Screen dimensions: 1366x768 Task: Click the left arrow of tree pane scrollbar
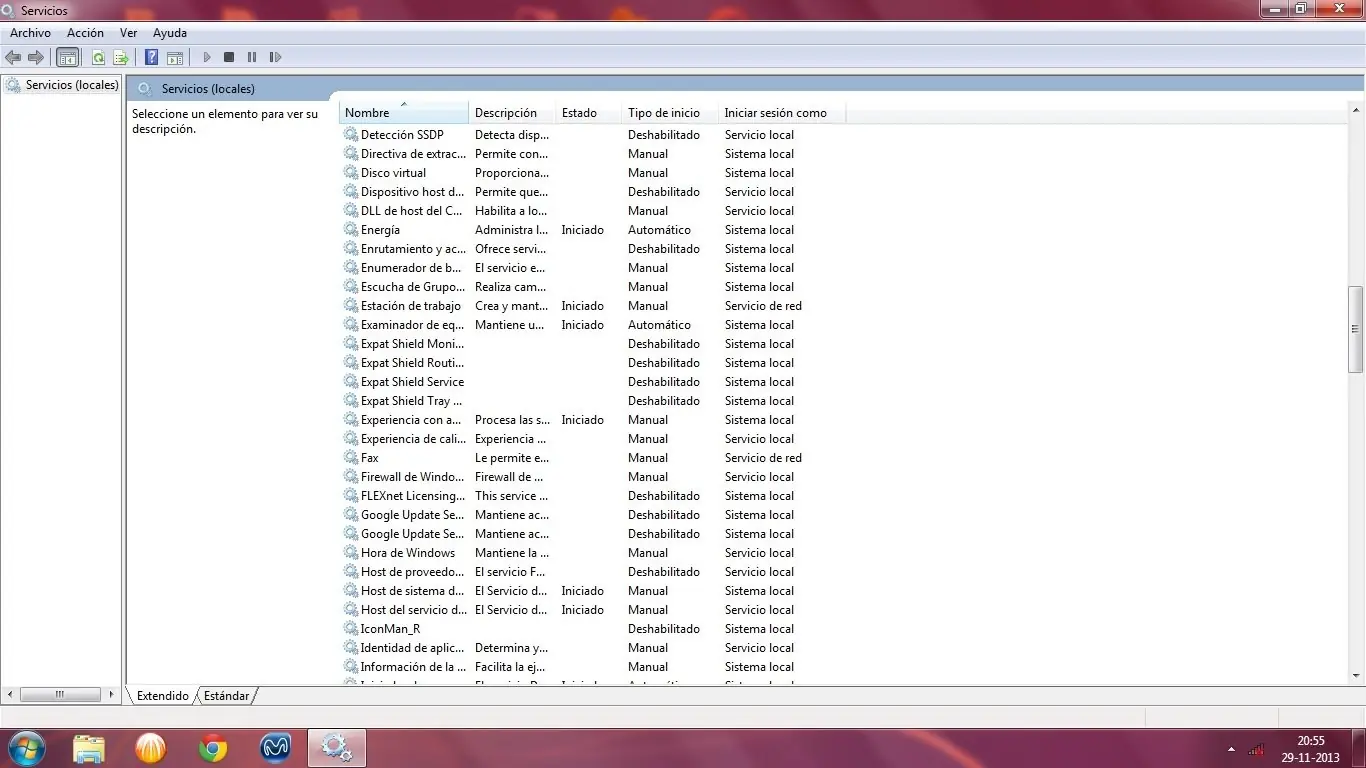tap(11, 694)
